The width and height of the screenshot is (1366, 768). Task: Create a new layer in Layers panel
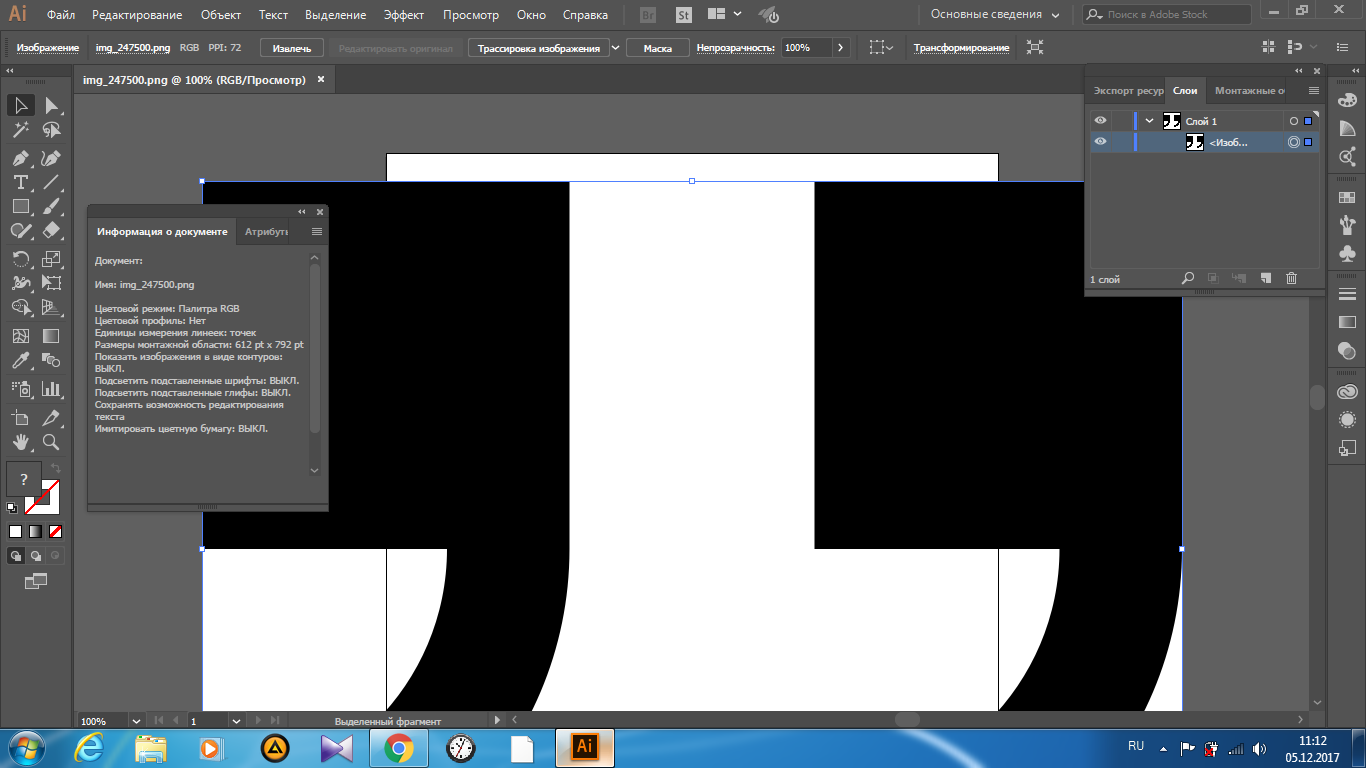[1265, 279]
